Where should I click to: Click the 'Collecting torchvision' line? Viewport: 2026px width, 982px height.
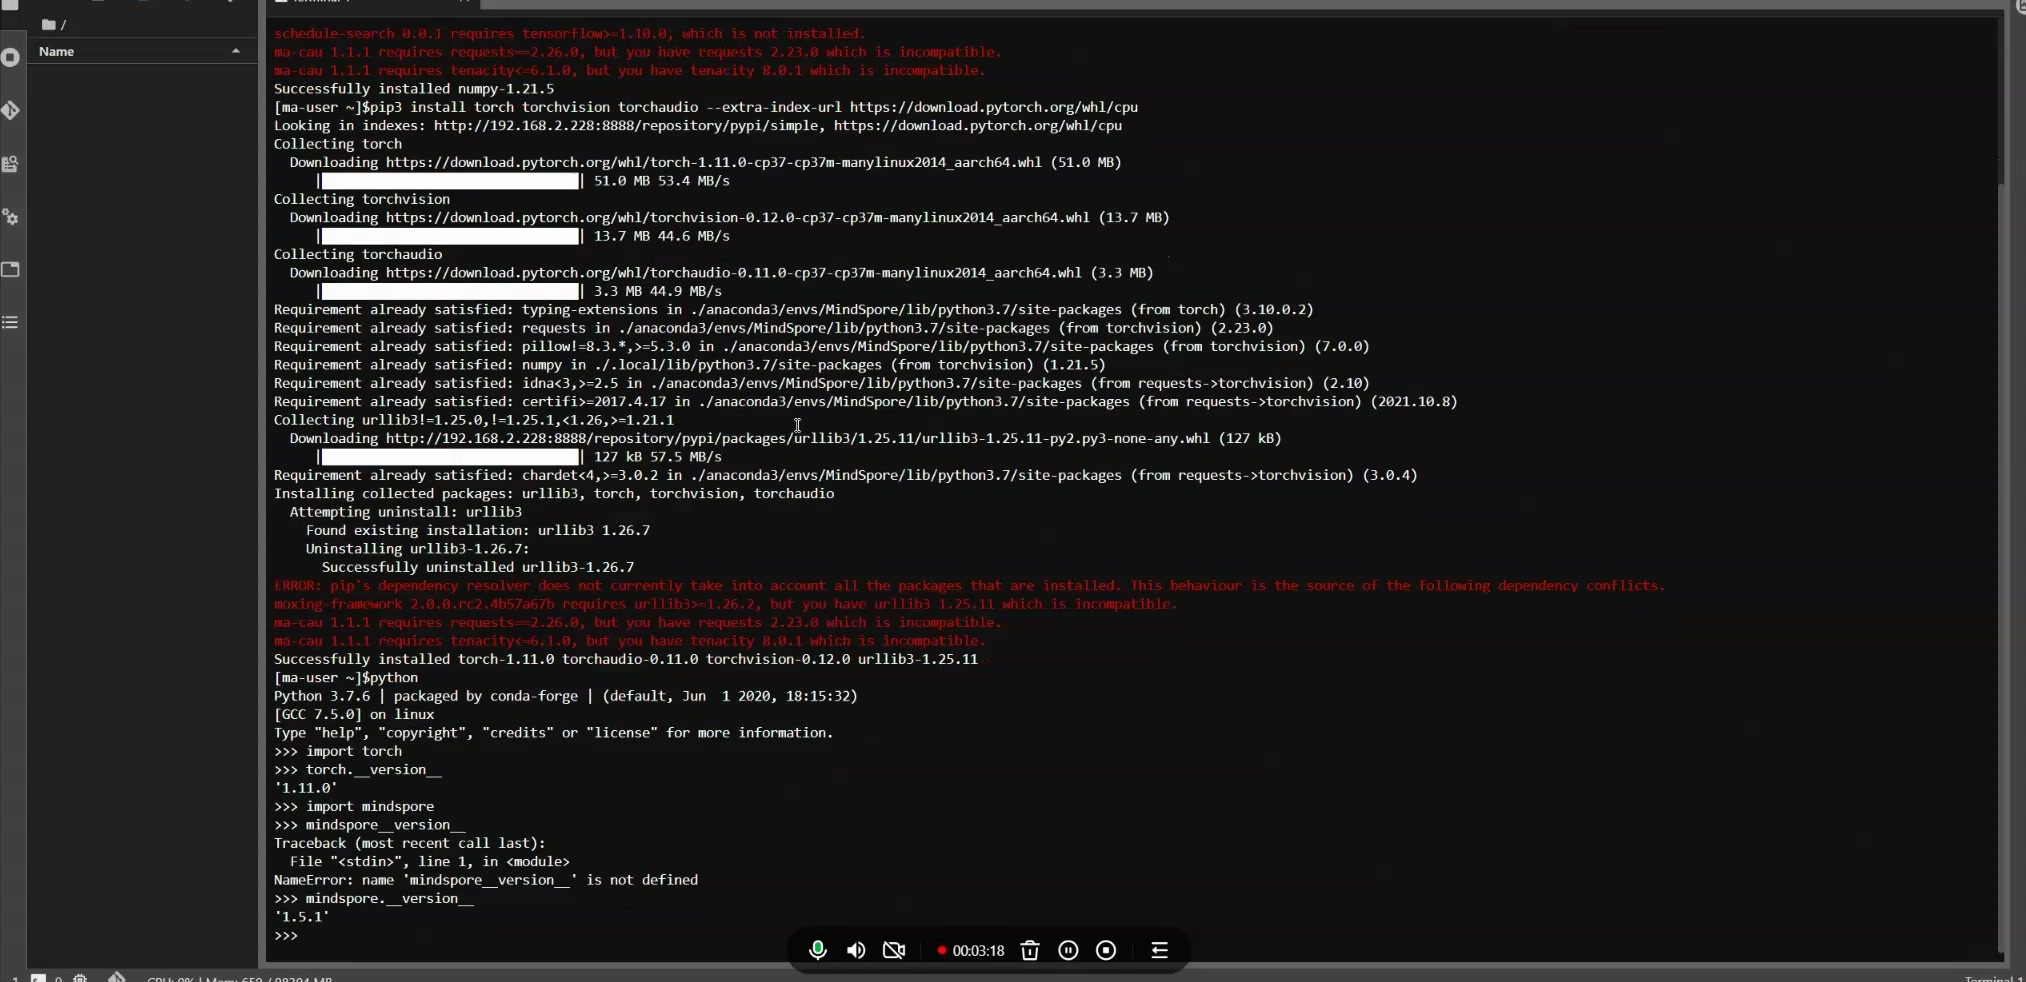(x=362, y=199)
